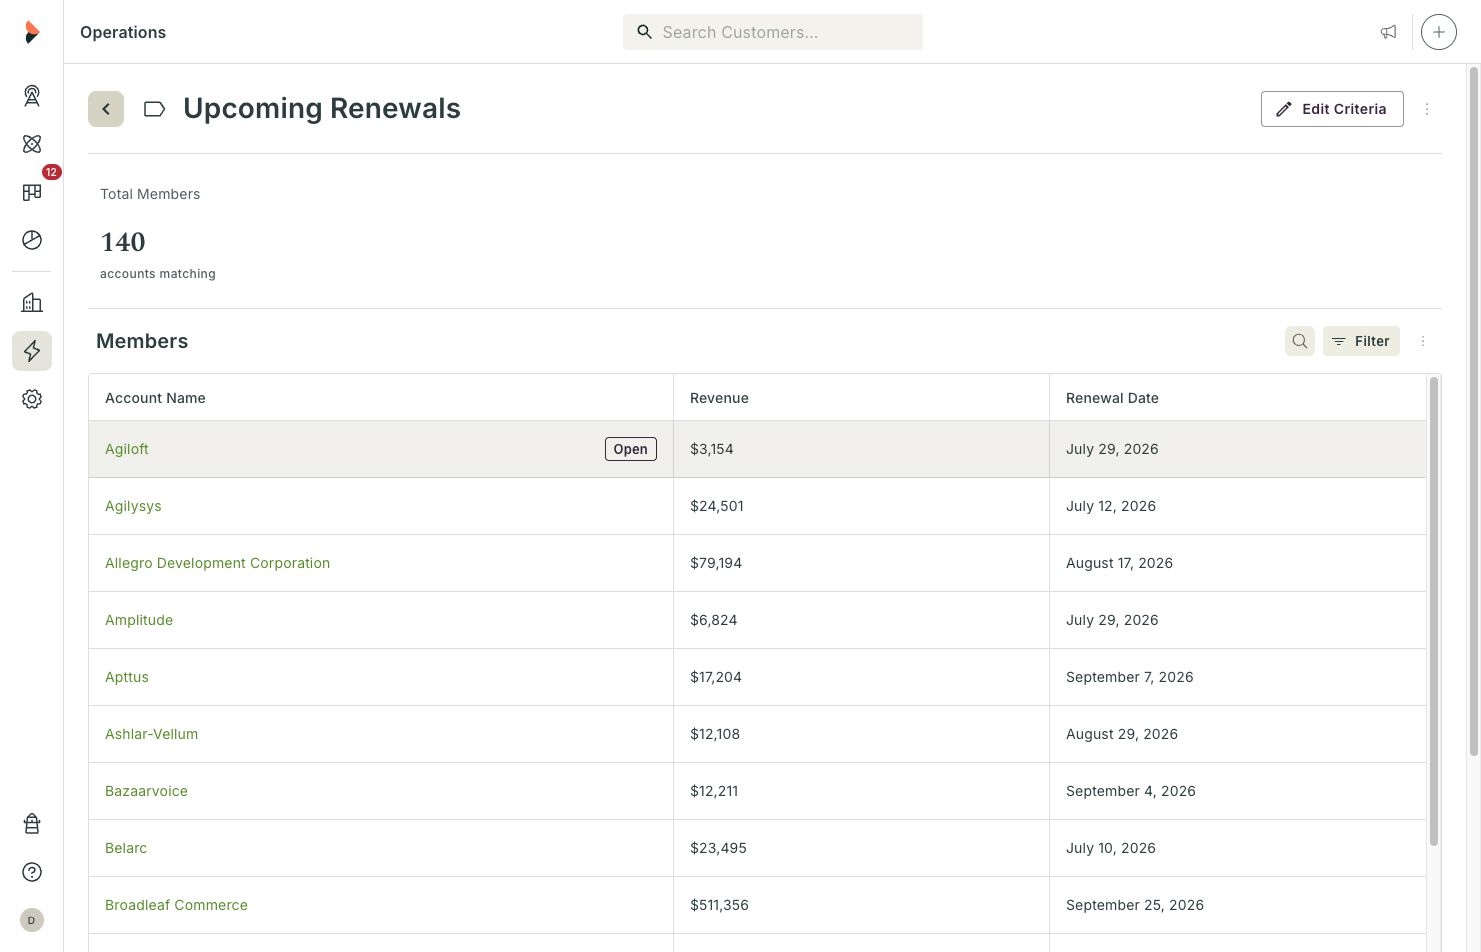1481x952 pixels.
Task: Open the Agilysys account link
Action: tap(133, 506)
